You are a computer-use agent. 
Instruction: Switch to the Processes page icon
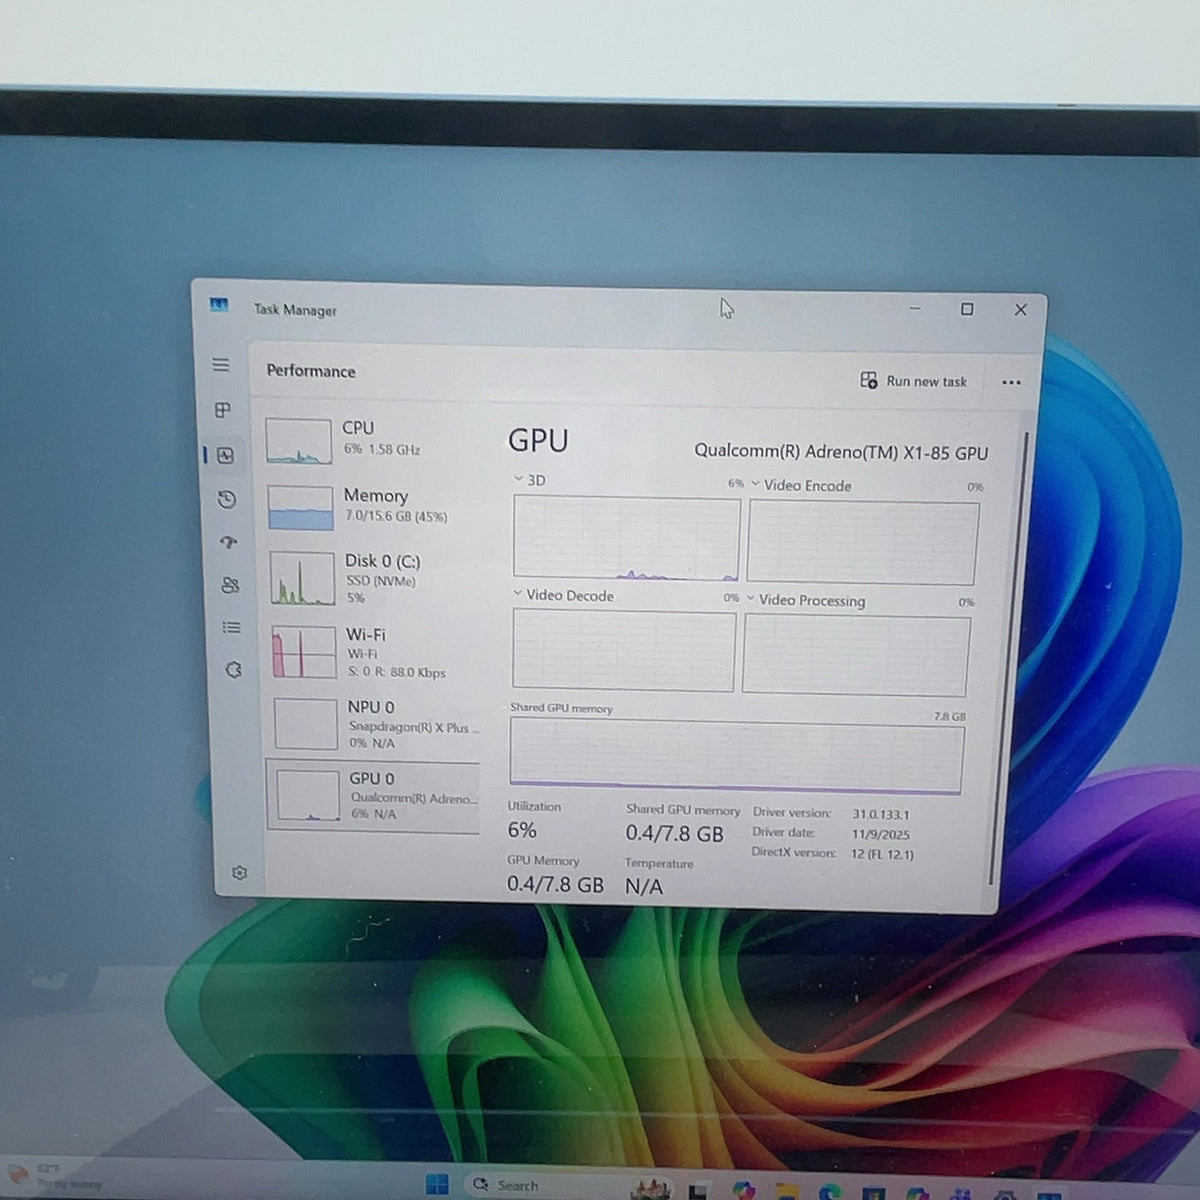click(223, 410)
